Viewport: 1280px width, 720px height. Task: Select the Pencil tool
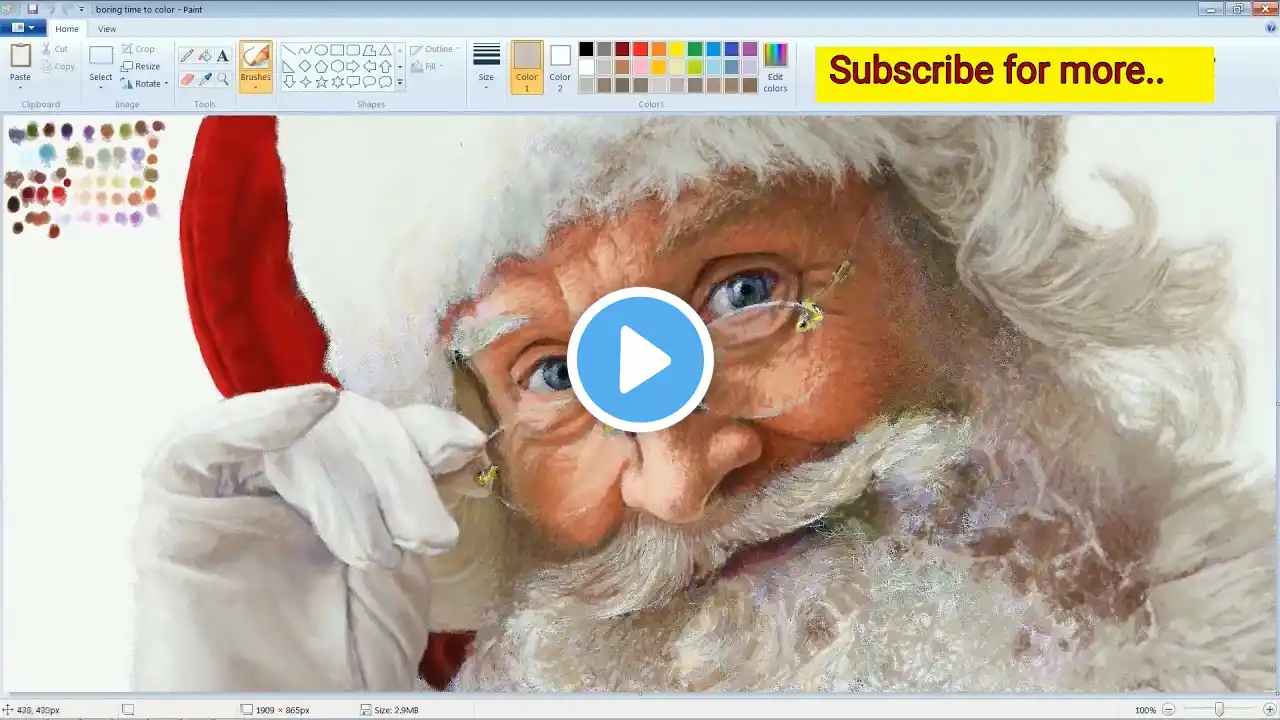pos(187,56)
